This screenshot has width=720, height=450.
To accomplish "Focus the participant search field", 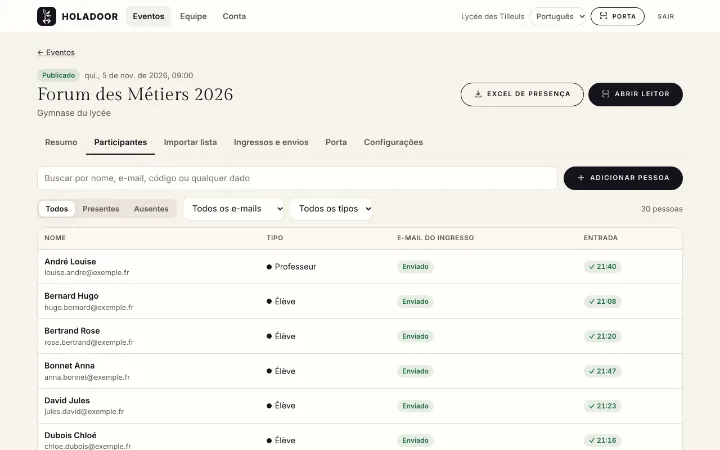I will click(x=298, y=178).
